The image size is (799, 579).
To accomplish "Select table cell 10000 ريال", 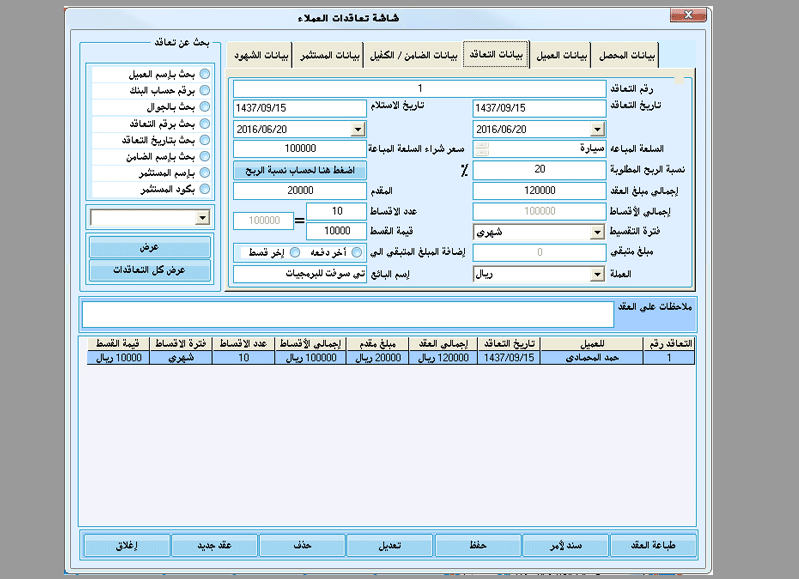I will (x=118, y=358).
